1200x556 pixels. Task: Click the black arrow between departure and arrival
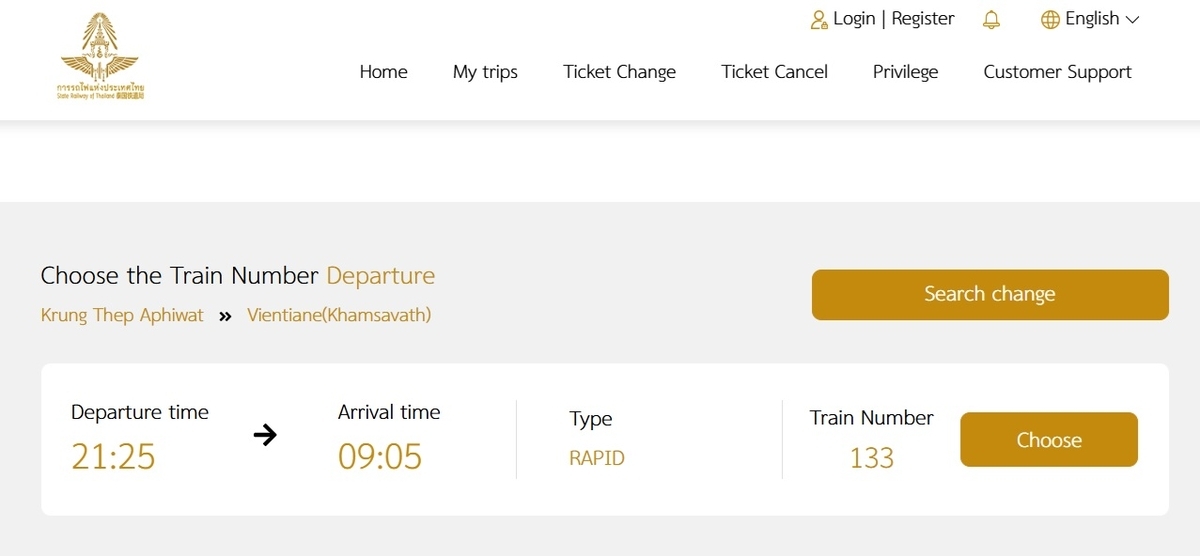(x=265, y=435)
